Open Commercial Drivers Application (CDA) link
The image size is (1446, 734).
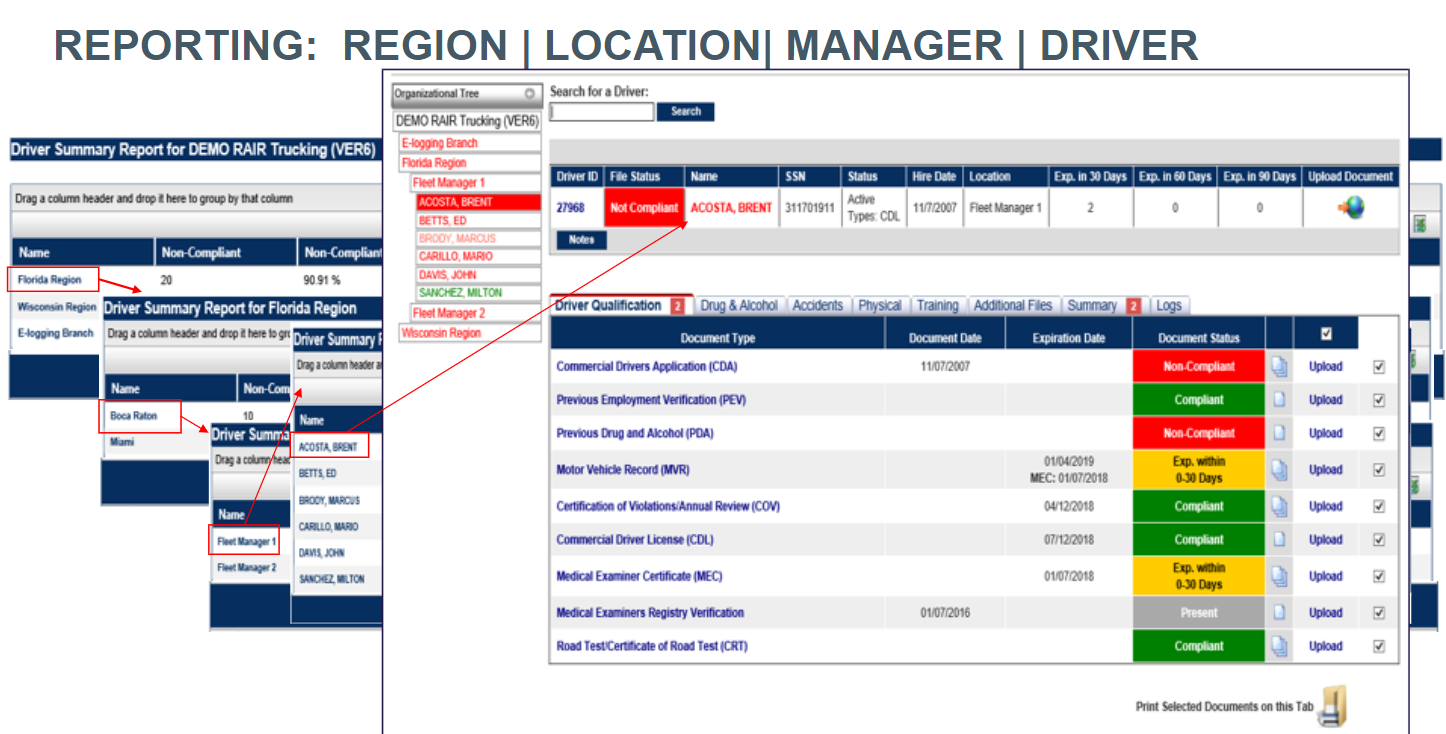647,367
